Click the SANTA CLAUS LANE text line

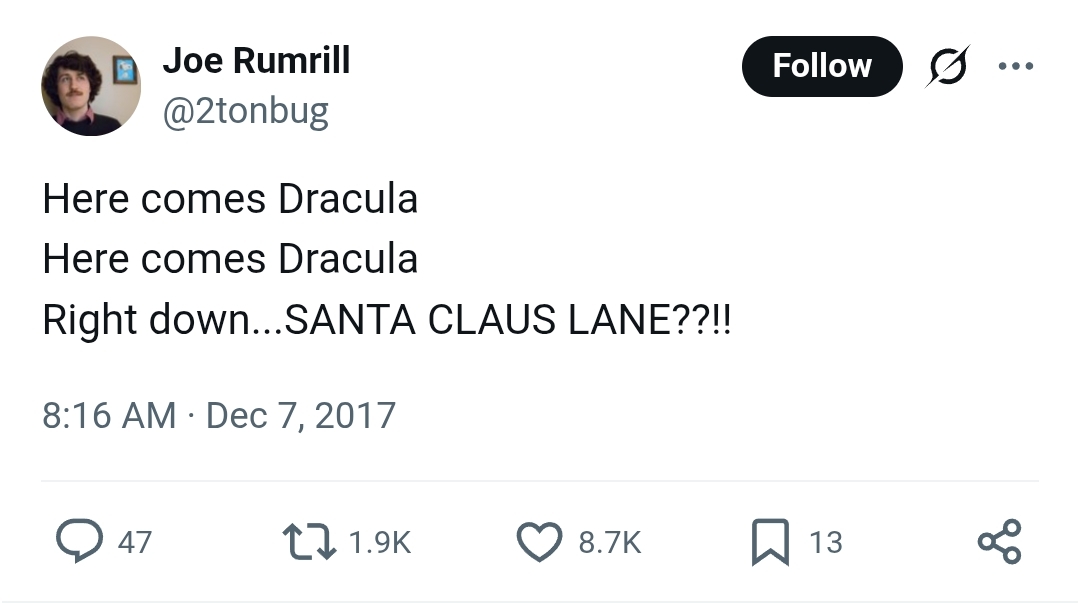tap(386, 320)
